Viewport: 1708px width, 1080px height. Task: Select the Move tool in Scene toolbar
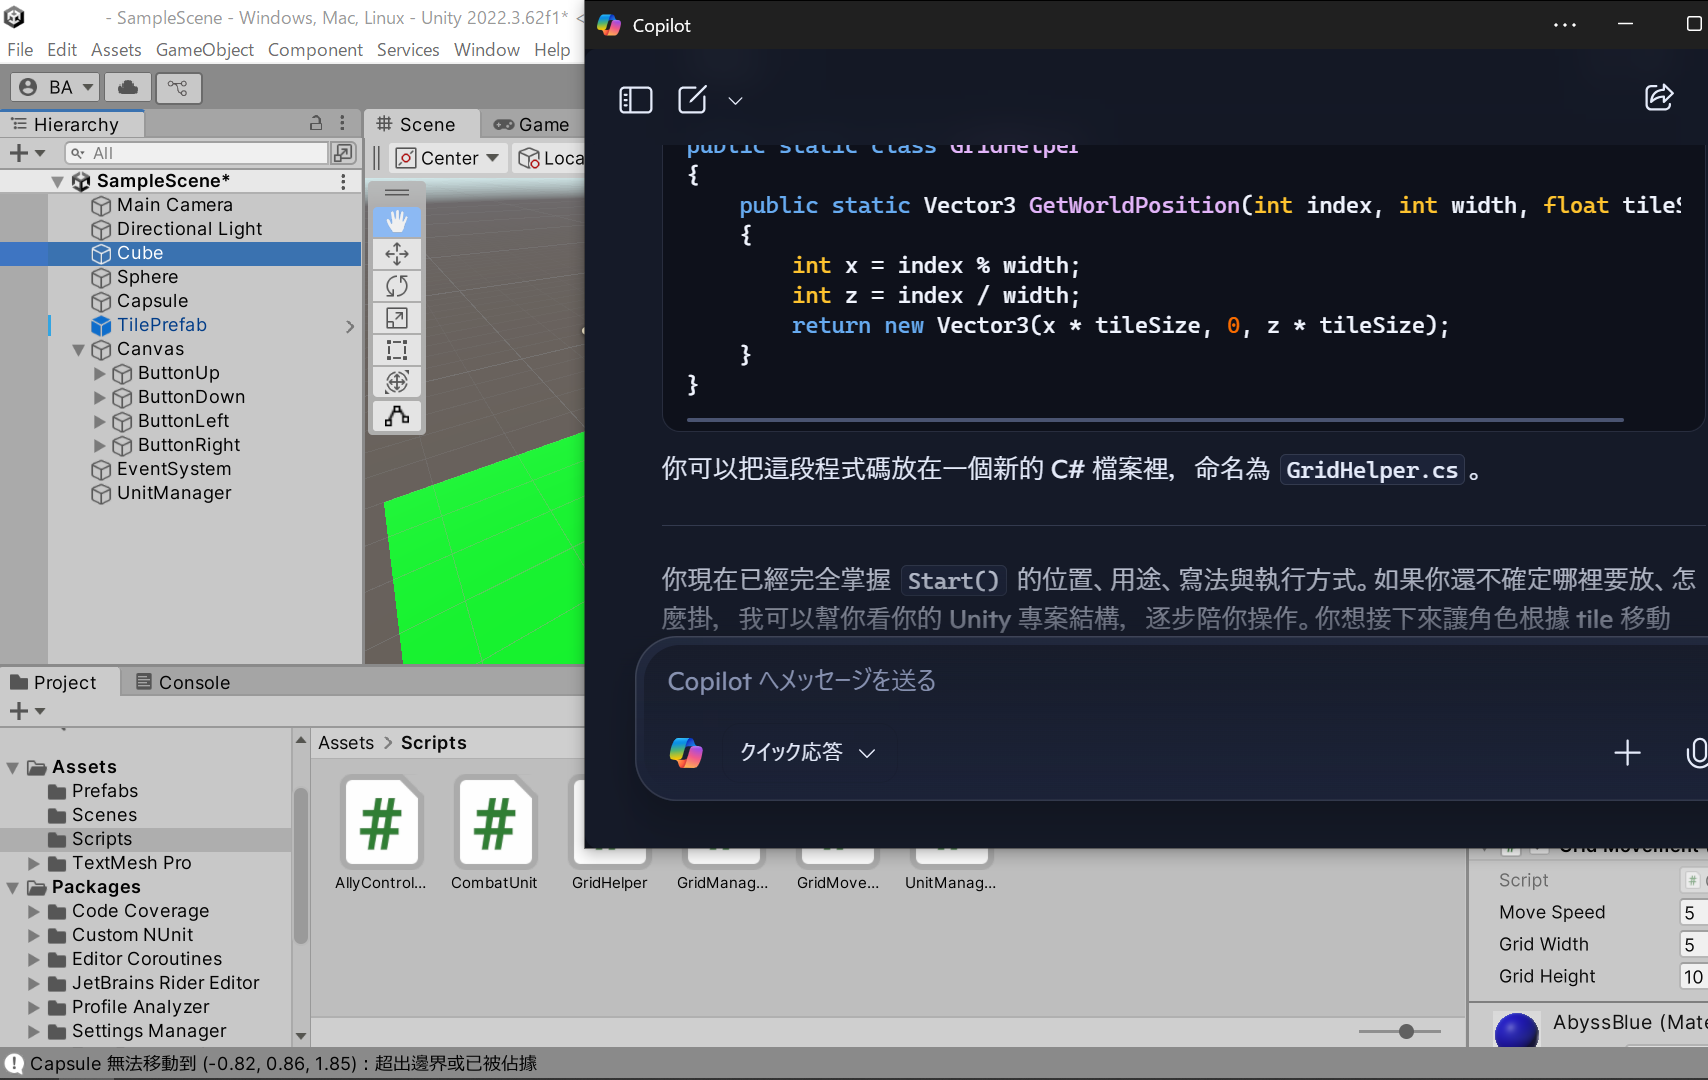pos(397,254)
